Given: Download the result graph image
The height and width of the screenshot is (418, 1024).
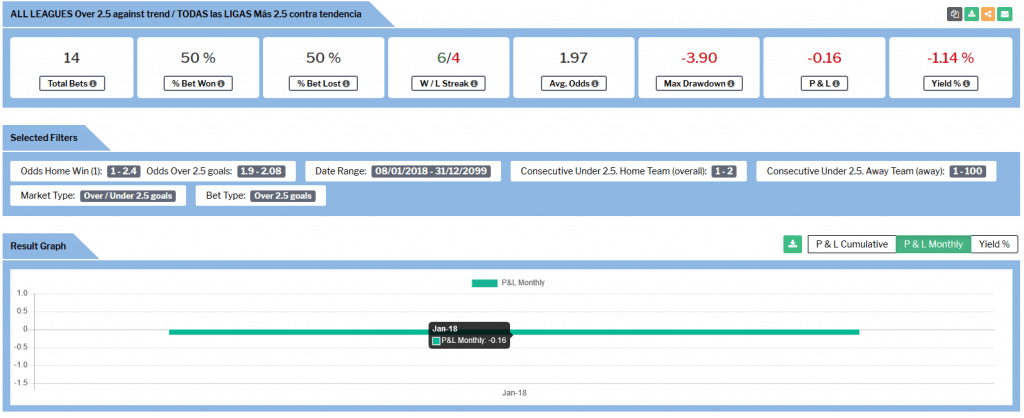Looking at the screenshot, I should pos(792,244).
